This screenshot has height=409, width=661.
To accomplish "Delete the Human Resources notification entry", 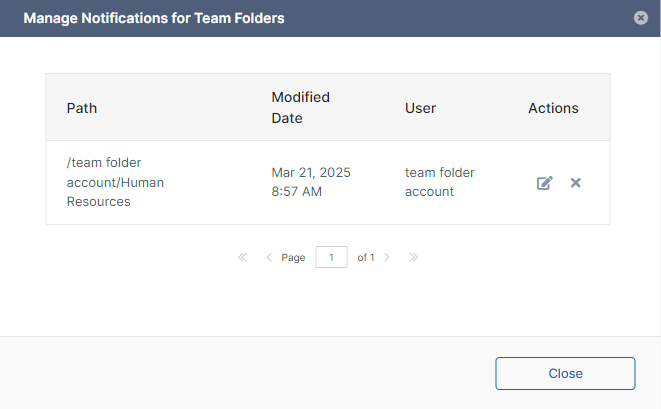I will coord(576,183).
